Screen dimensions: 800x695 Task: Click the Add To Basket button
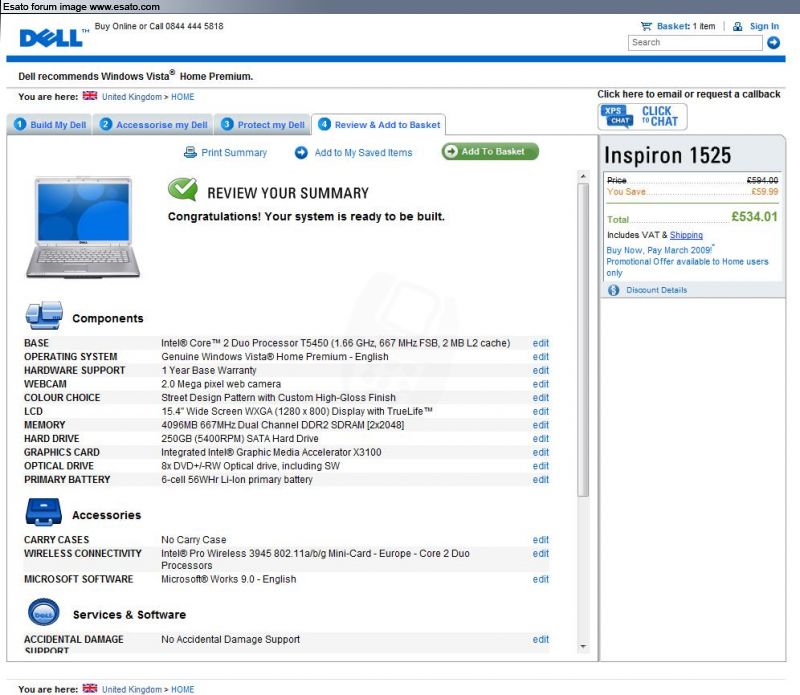(490, 152)
